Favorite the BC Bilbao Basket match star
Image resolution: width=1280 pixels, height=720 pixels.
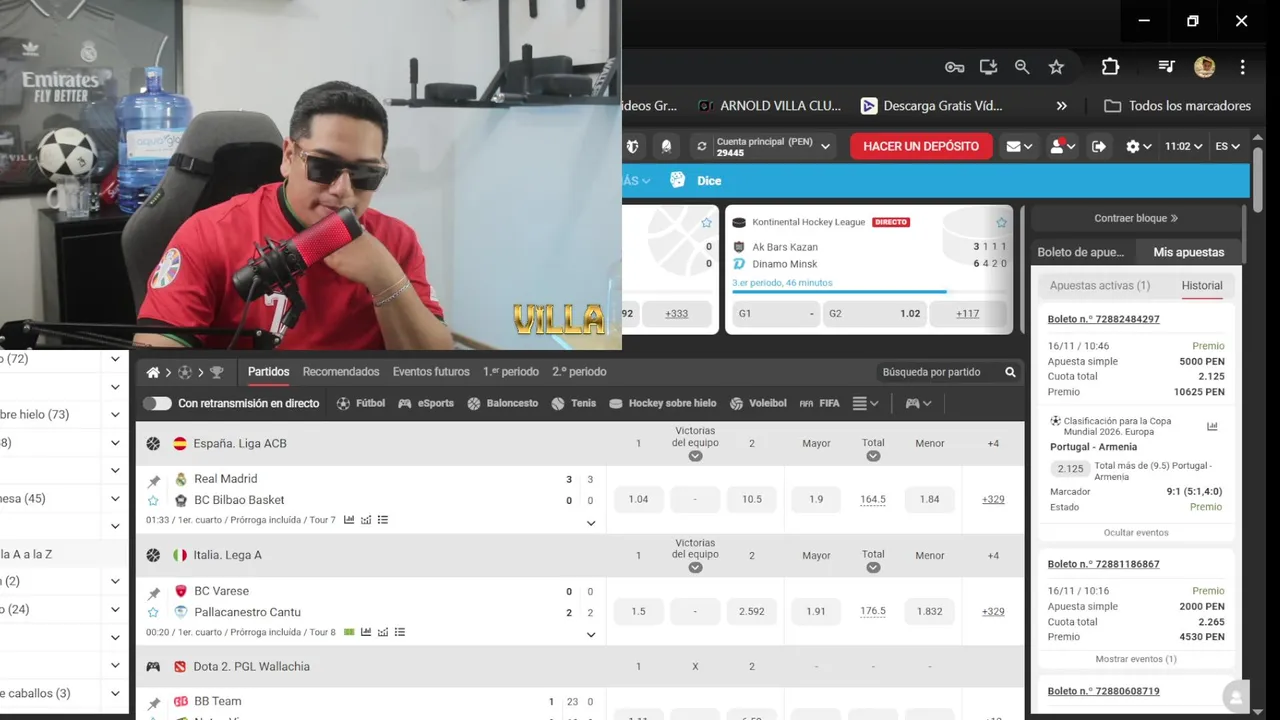(x=153, y=500)
